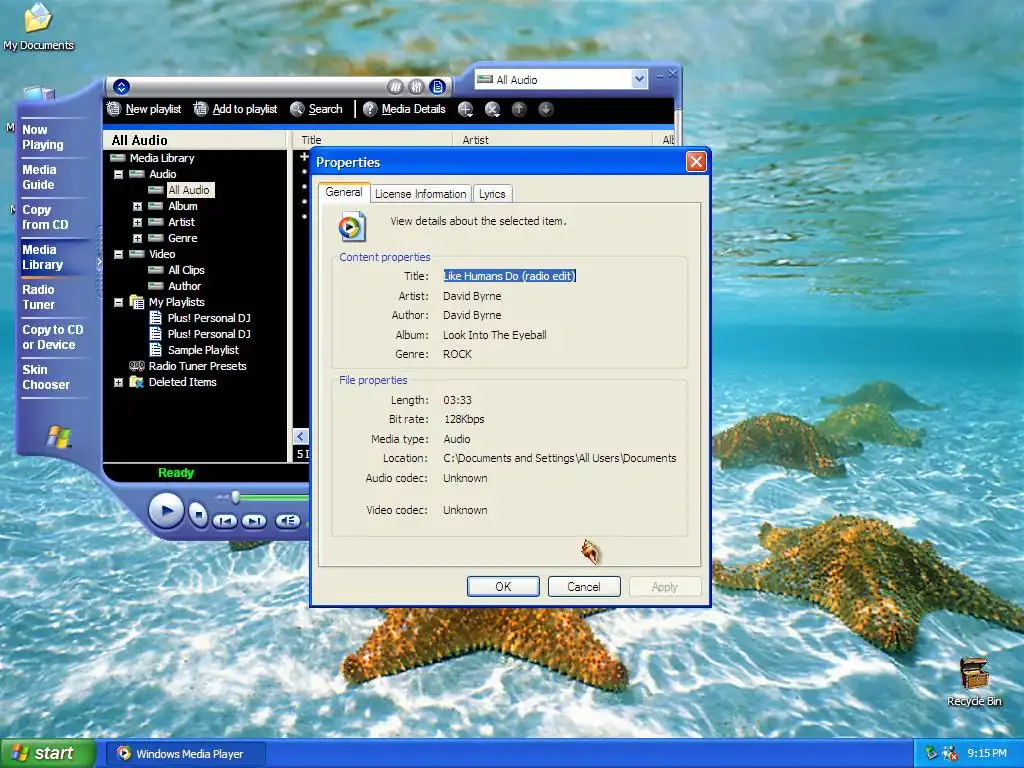Click the Media Details question-mark button
This screenshot has width=1024, height=768.
click(370, 109)
